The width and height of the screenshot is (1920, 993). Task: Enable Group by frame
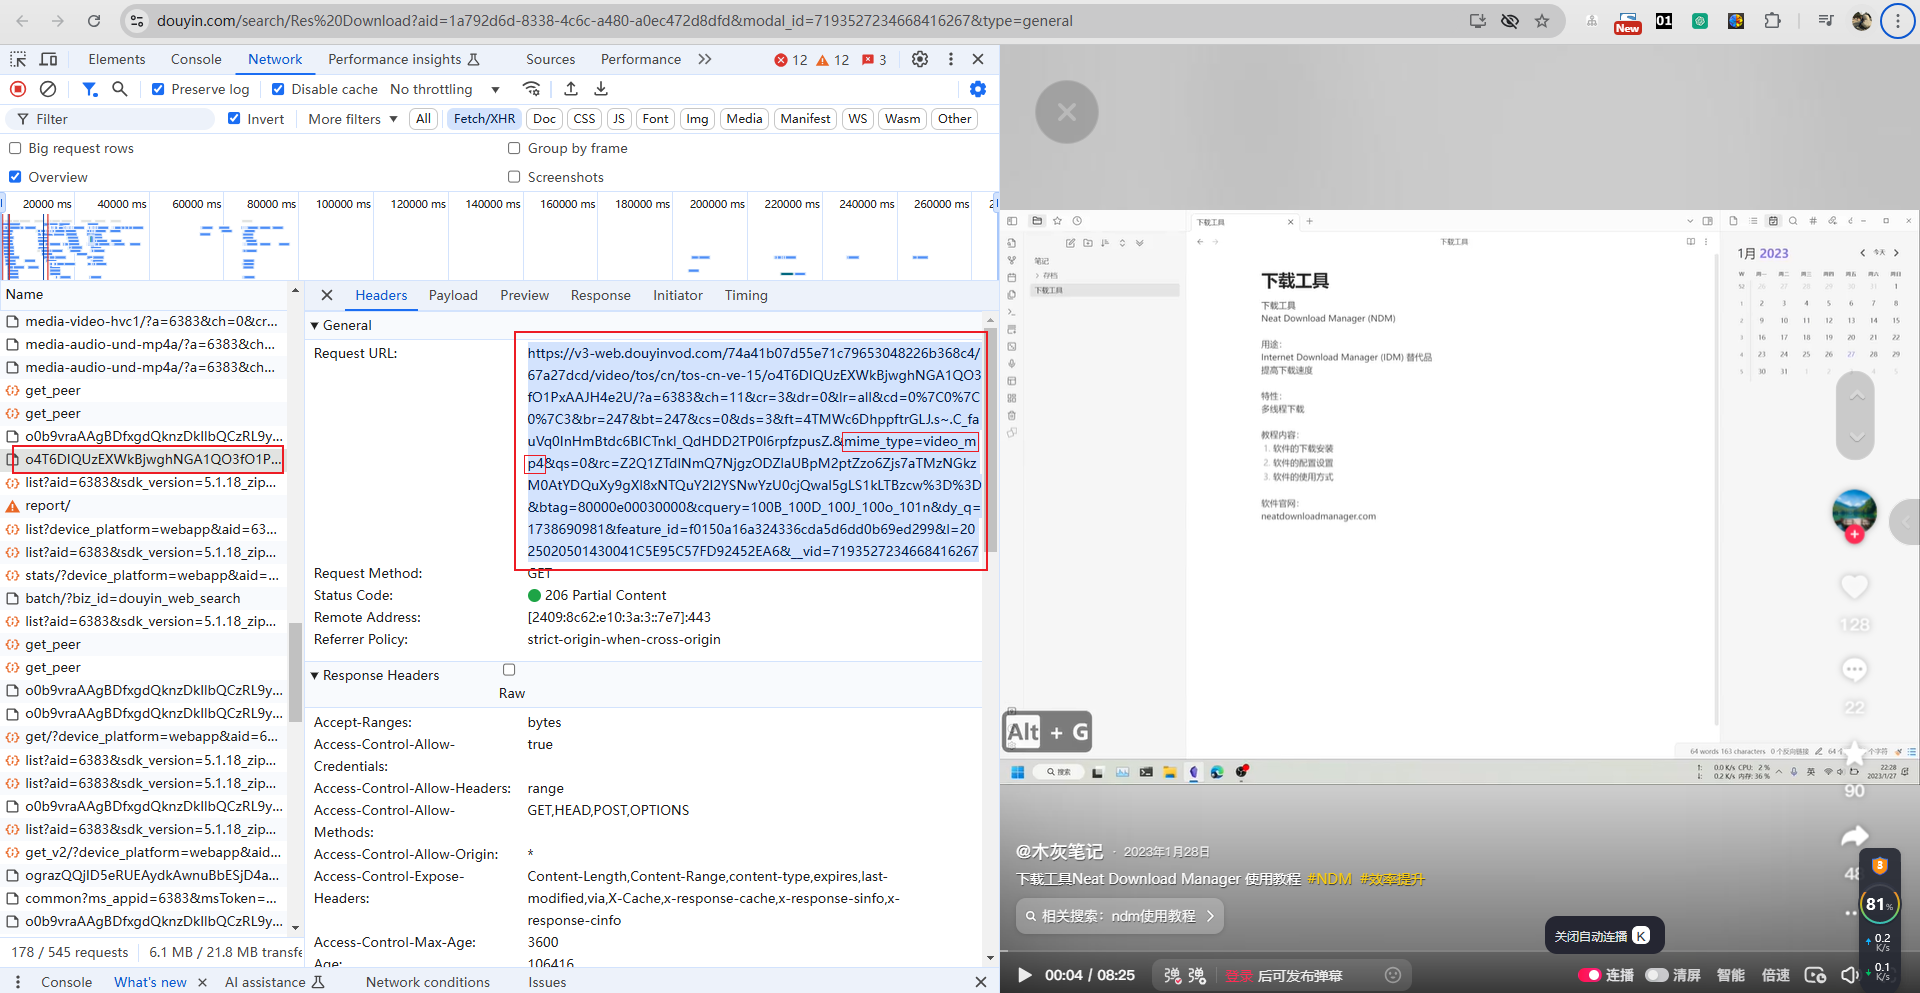[514, 148]
